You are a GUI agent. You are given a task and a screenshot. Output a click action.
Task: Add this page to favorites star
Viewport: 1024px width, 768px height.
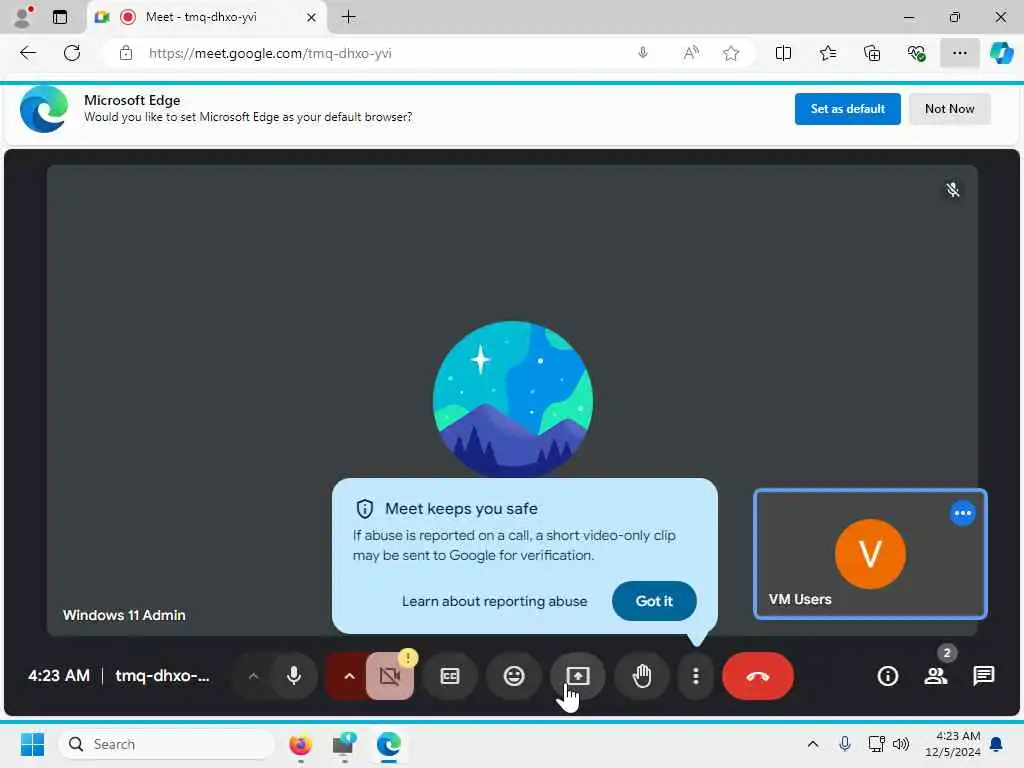[731, 53]
